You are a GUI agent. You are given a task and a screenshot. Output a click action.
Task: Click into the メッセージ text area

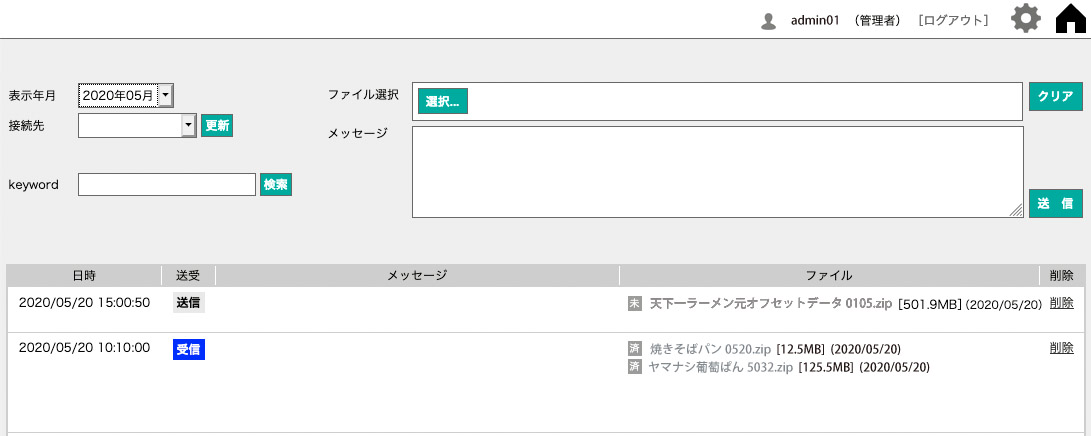717,171
